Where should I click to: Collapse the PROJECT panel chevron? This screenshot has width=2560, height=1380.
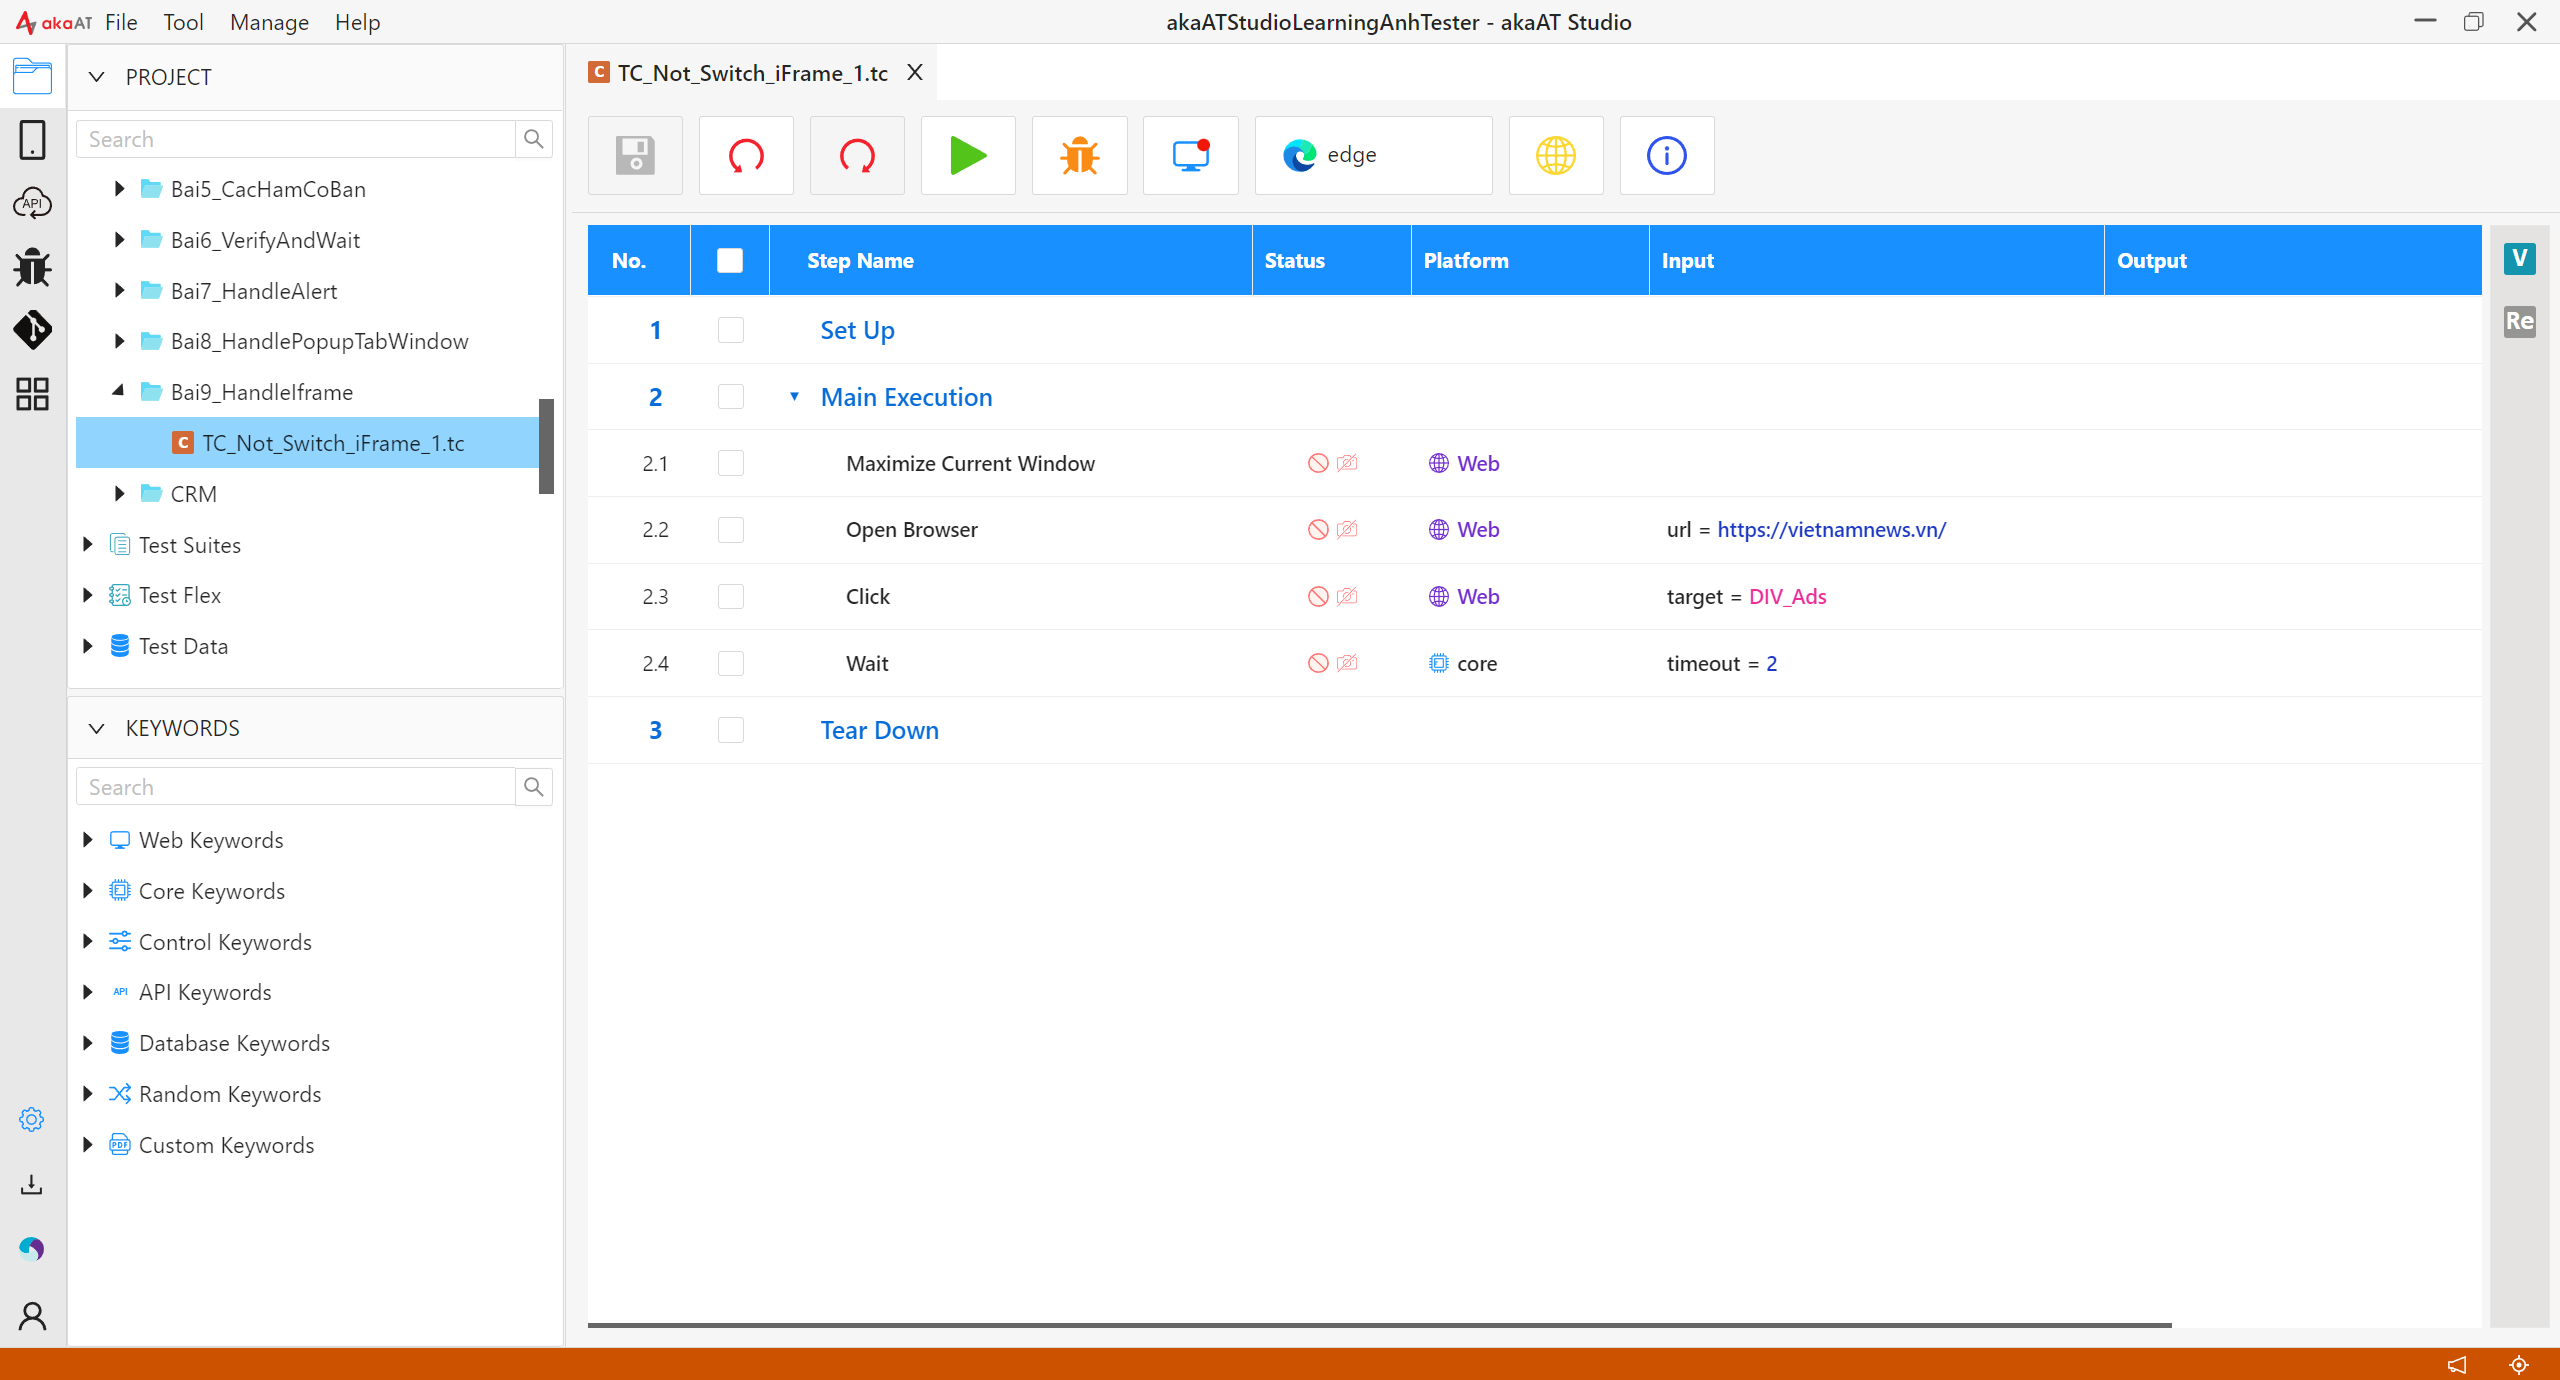tap(97, 77)
